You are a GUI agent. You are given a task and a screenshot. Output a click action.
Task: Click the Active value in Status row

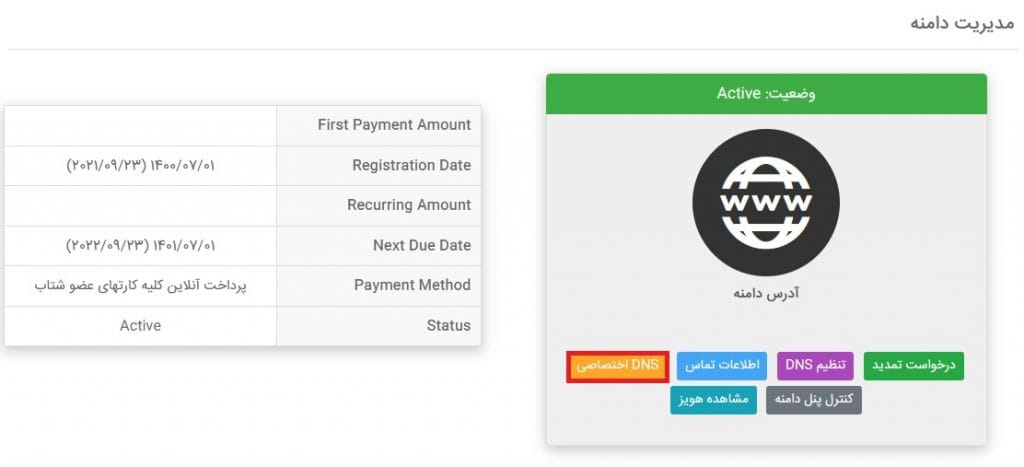[140, 325]
